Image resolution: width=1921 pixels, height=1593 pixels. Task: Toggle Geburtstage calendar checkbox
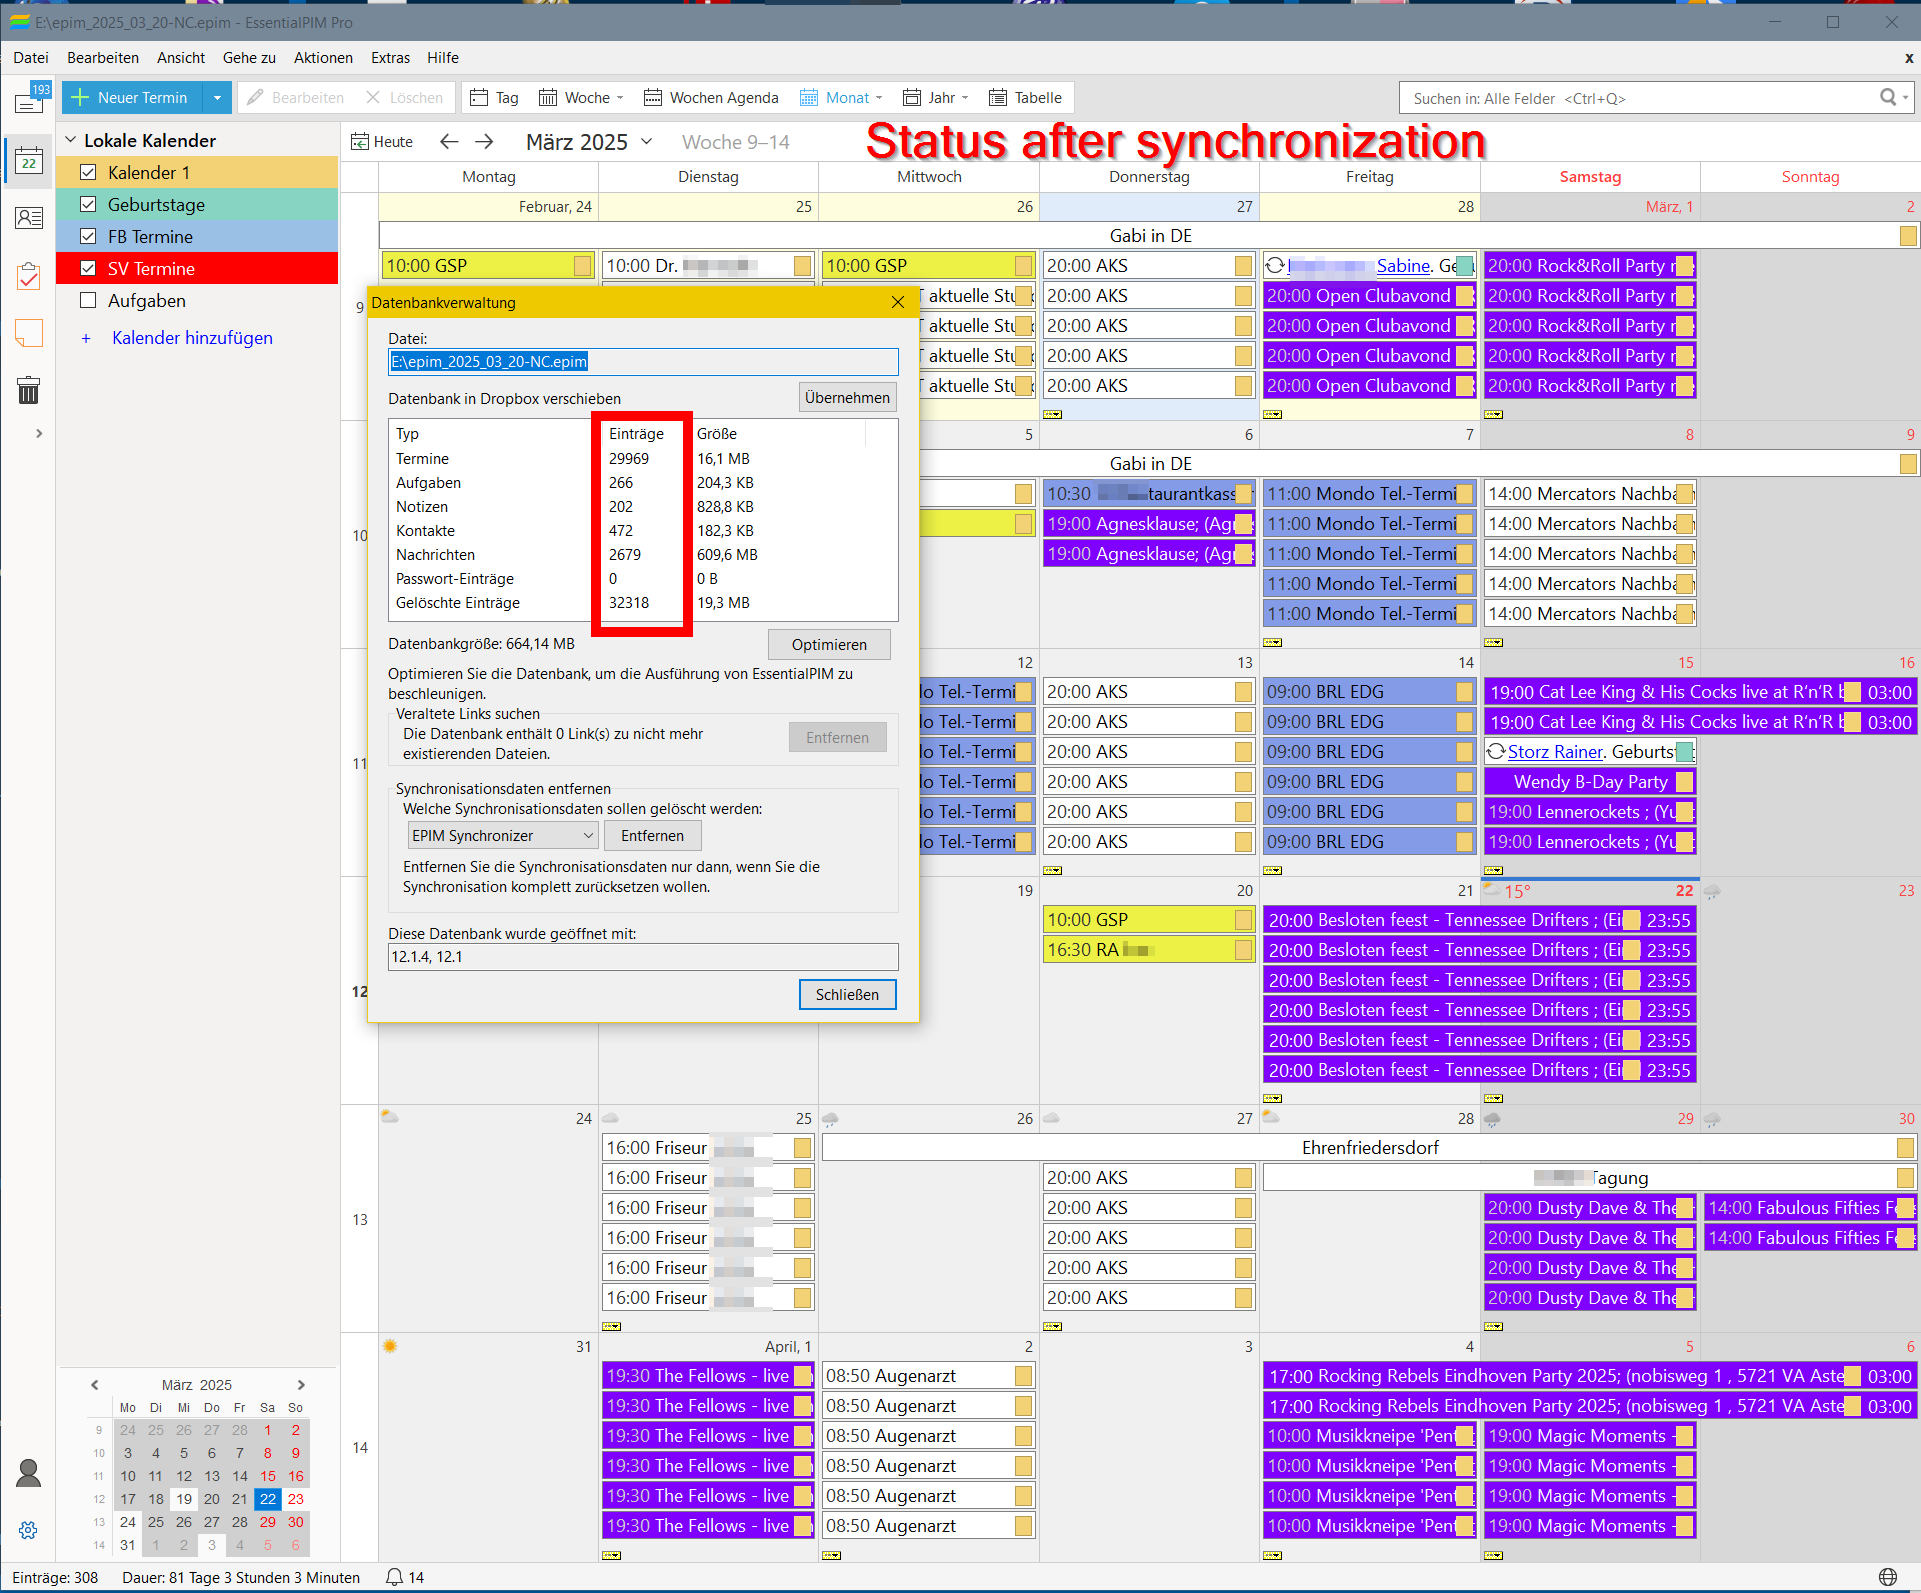click(x=88, y=204)
